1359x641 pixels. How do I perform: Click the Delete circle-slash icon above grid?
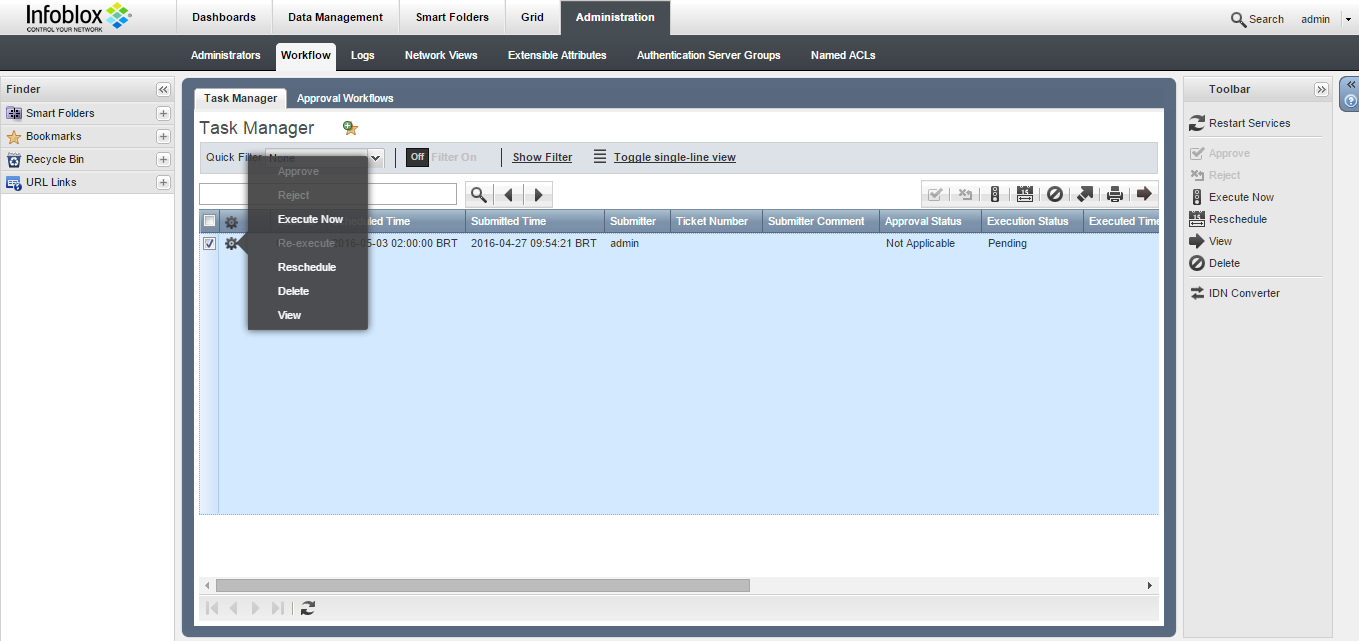pyautogui.click(x=1055, y=195)
